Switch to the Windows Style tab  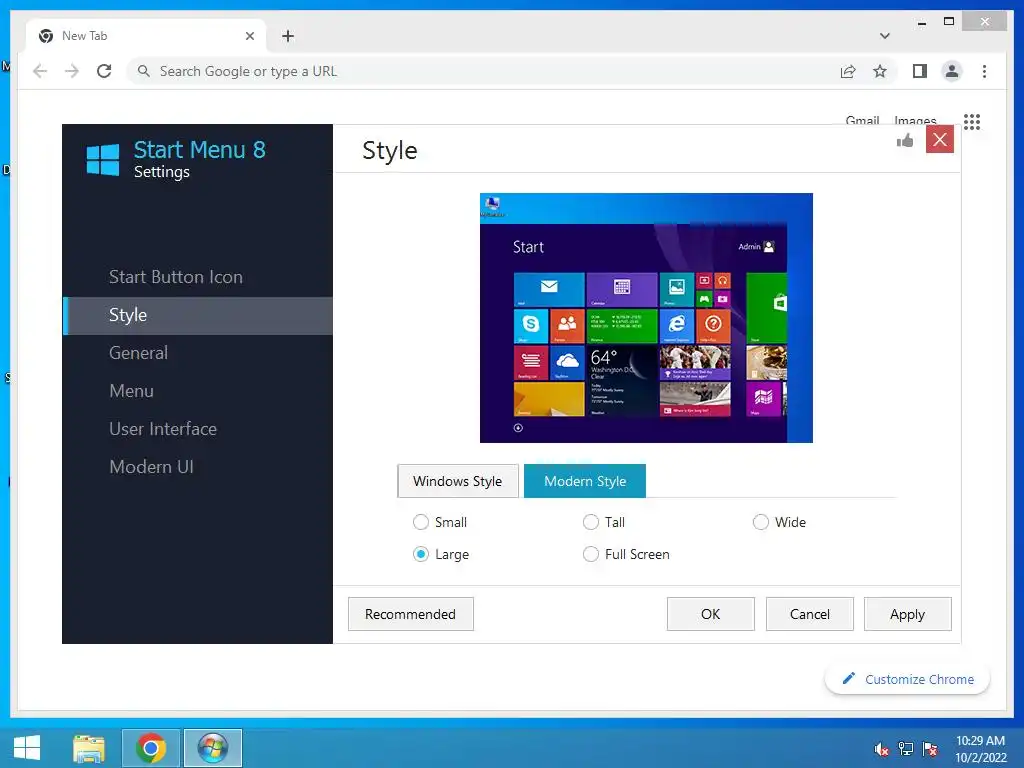point(458,481)
